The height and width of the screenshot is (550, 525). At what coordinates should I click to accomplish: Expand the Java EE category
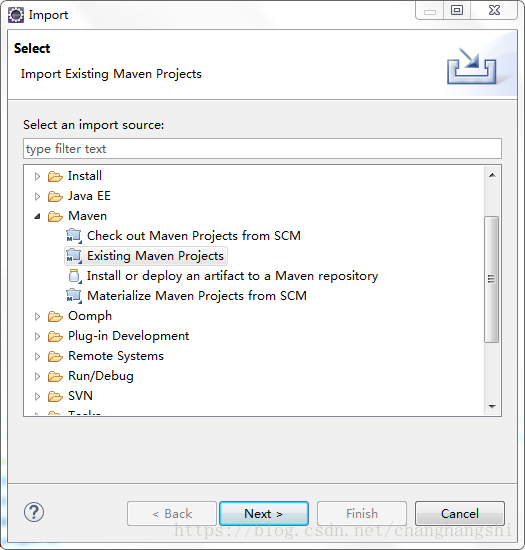pyautogui.click(x=38, y=196)
